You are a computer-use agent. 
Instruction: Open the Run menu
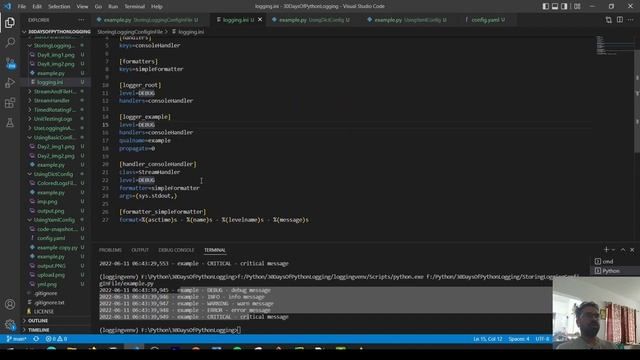tap(113, 7)
